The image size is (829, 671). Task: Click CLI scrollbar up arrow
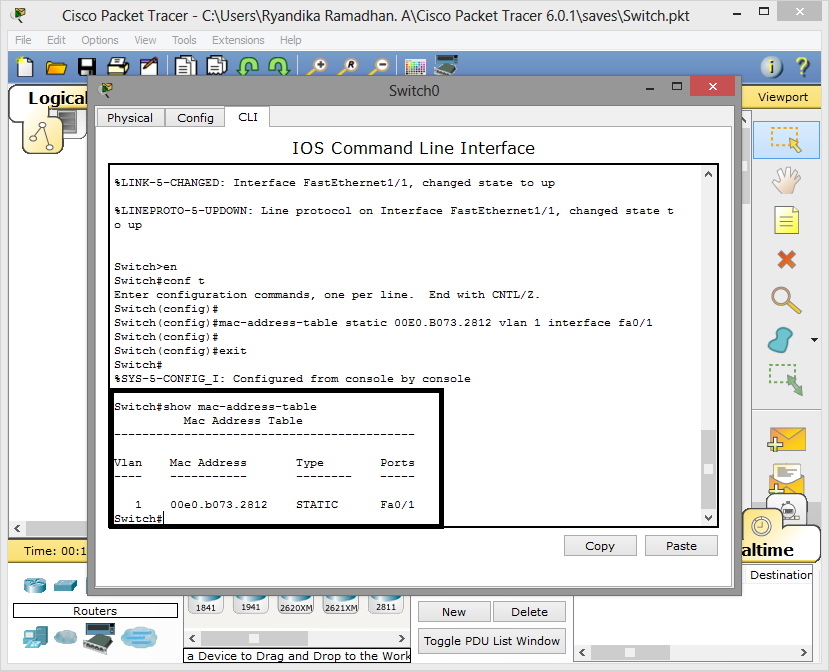tap(708, 174)
